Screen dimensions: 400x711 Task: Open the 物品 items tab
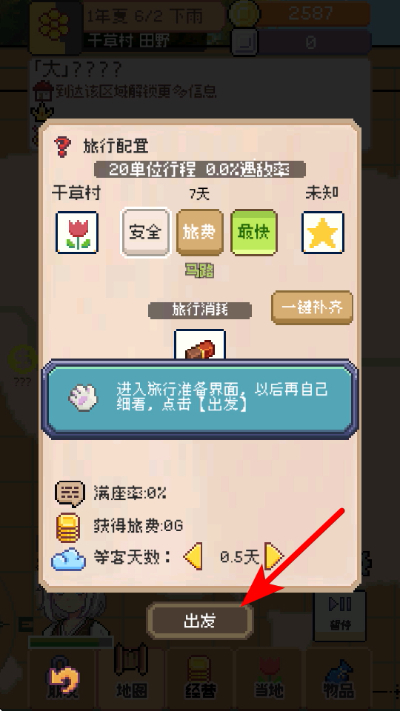coord(338,678)
